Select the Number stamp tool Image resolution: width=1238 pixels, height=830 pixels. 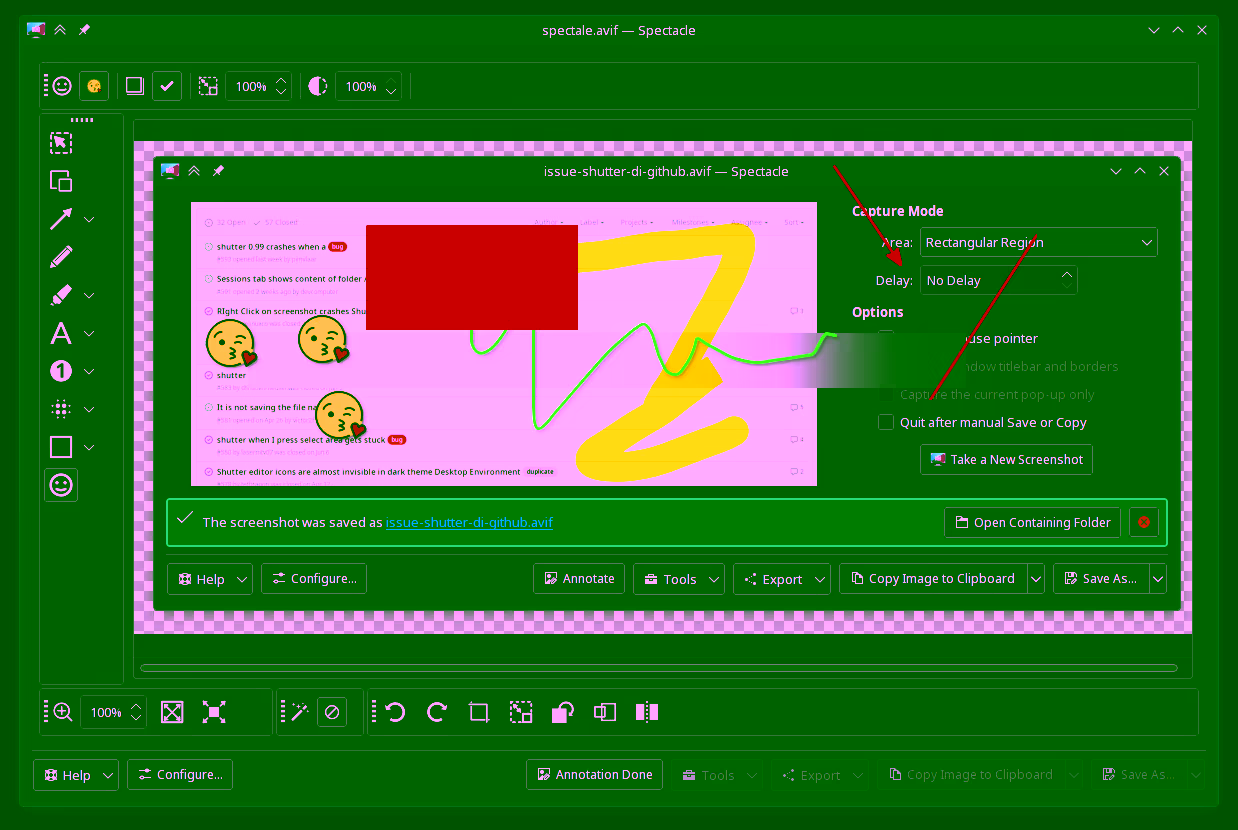[61, 371]
